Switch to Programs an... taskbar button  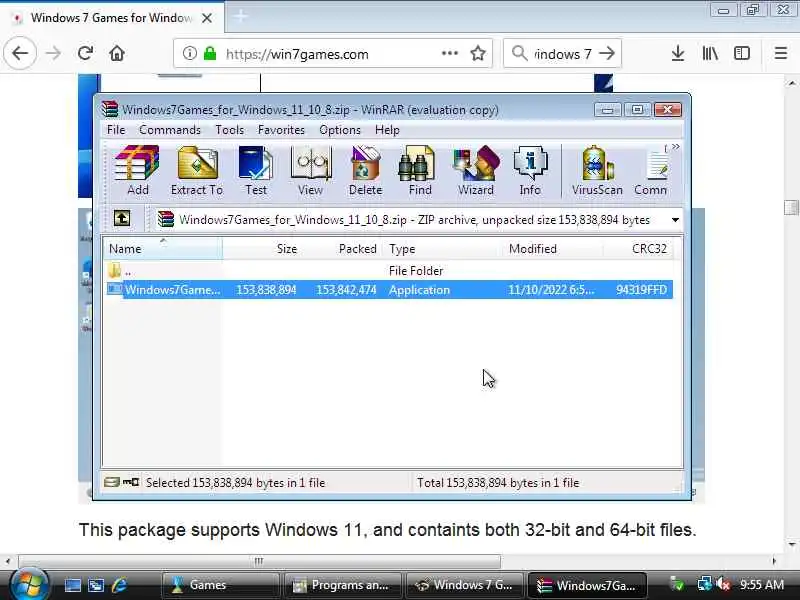pyautogui.click(x=342, y=585)
